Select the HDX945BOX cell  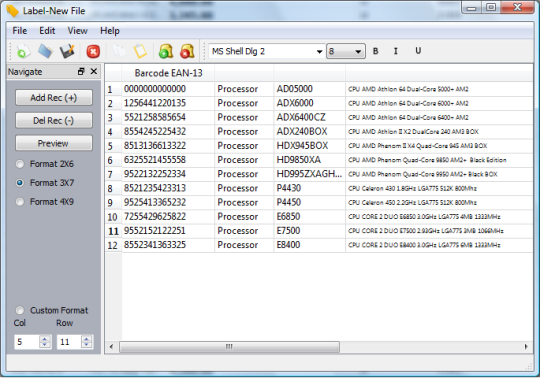310,146
